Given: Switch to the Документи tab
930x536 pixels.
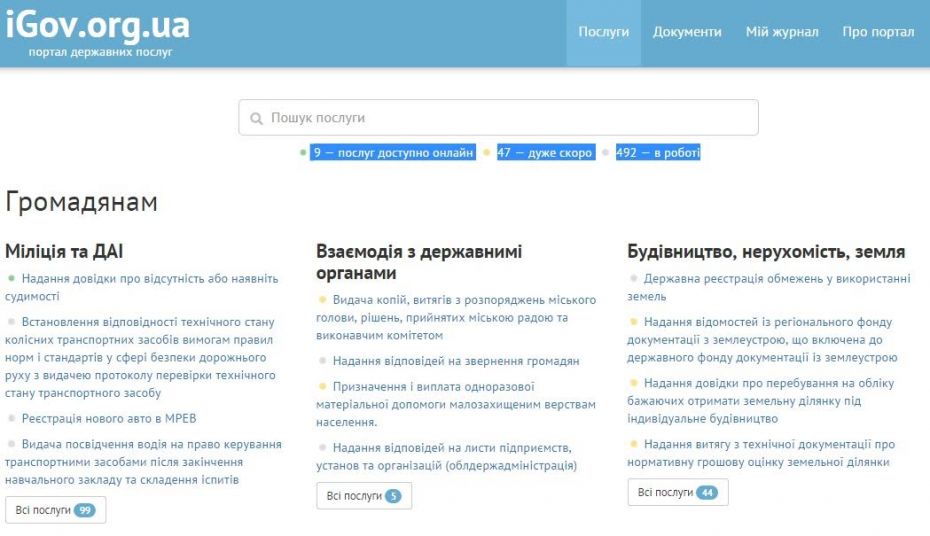Looking at the screenshot, I should tap(687, 32).
